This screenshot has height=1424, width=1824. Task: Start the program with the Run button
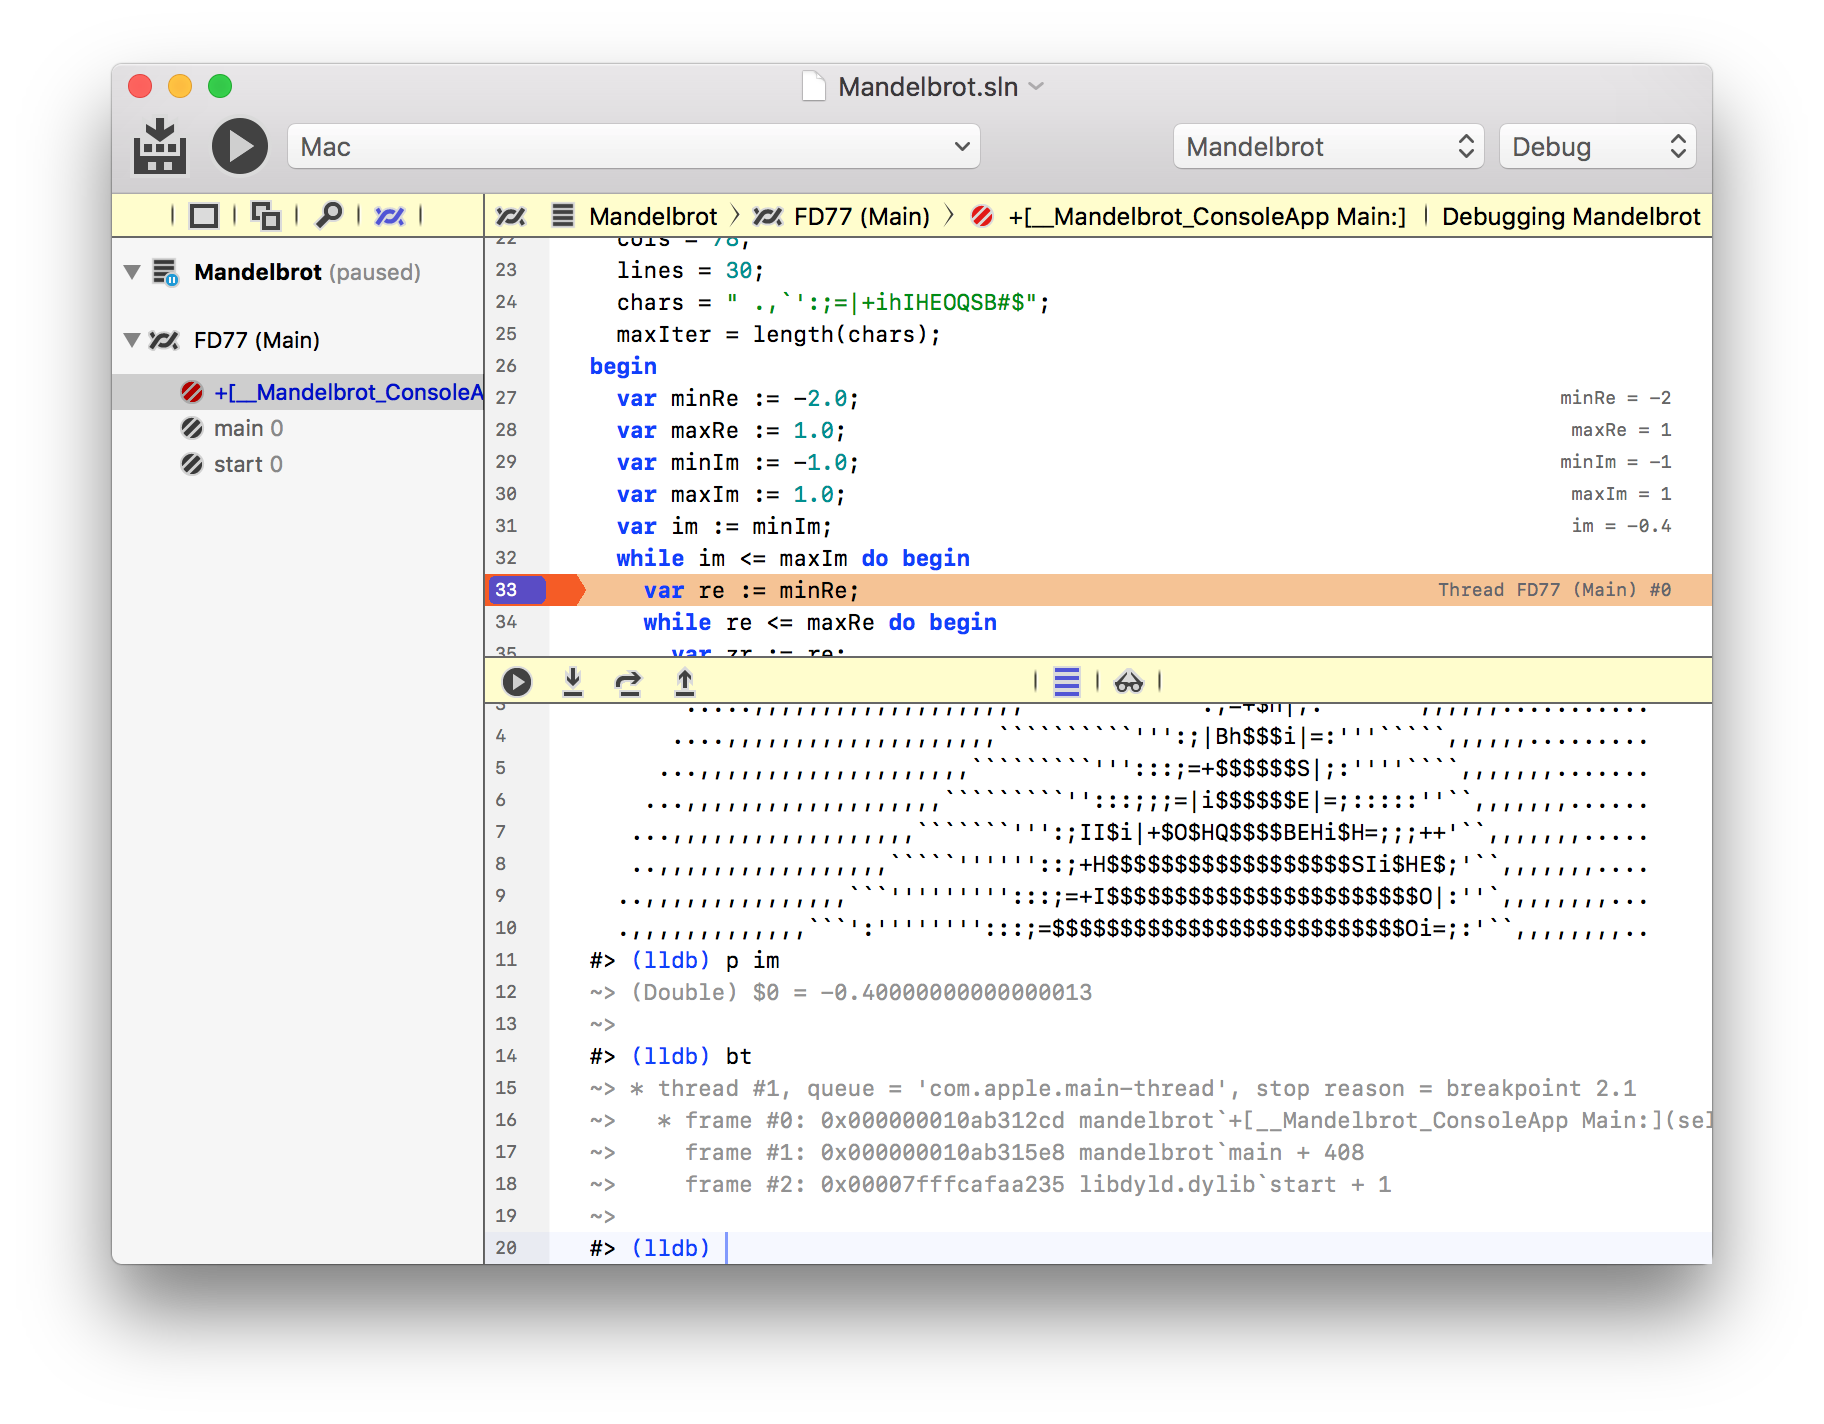point(240,146)
